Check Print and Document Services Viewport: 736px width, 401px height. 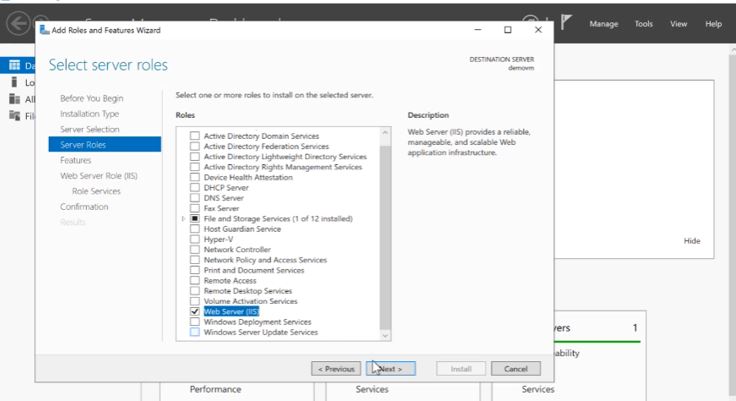(195, 270)
